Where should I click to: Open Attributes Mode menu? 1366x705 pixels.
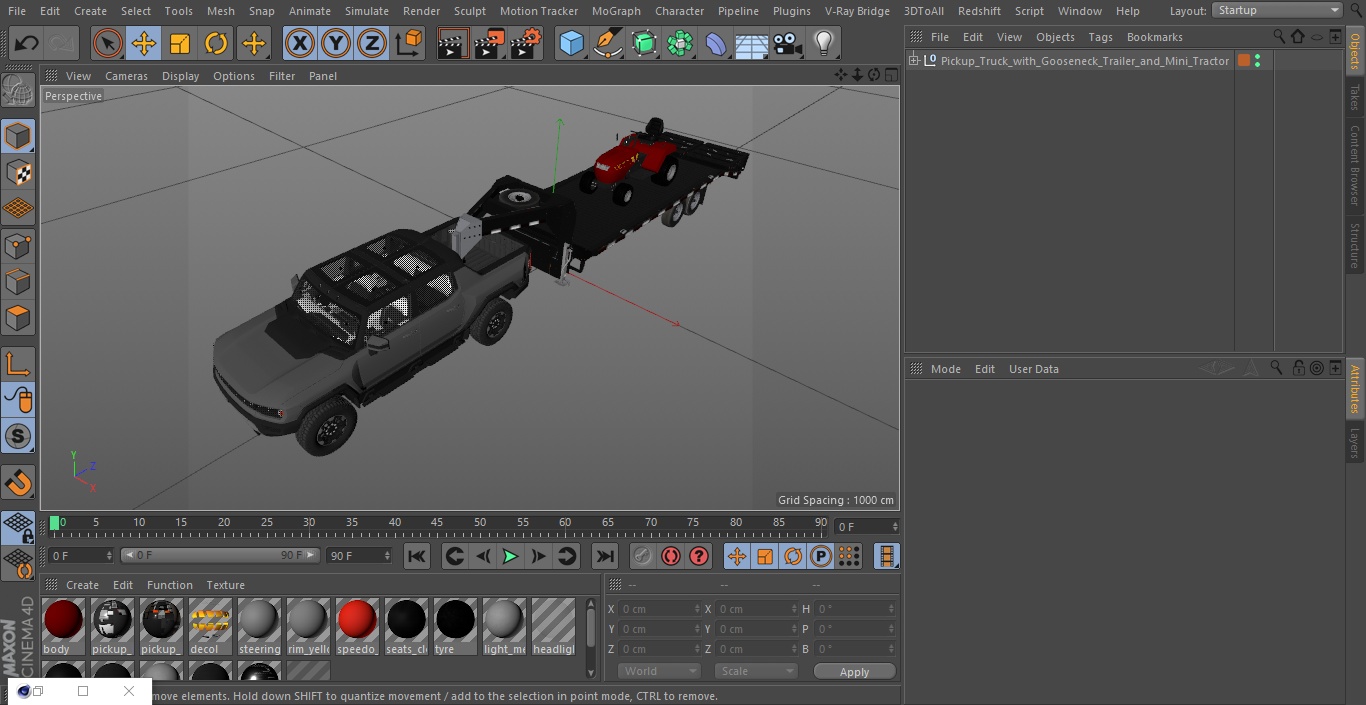945,369
